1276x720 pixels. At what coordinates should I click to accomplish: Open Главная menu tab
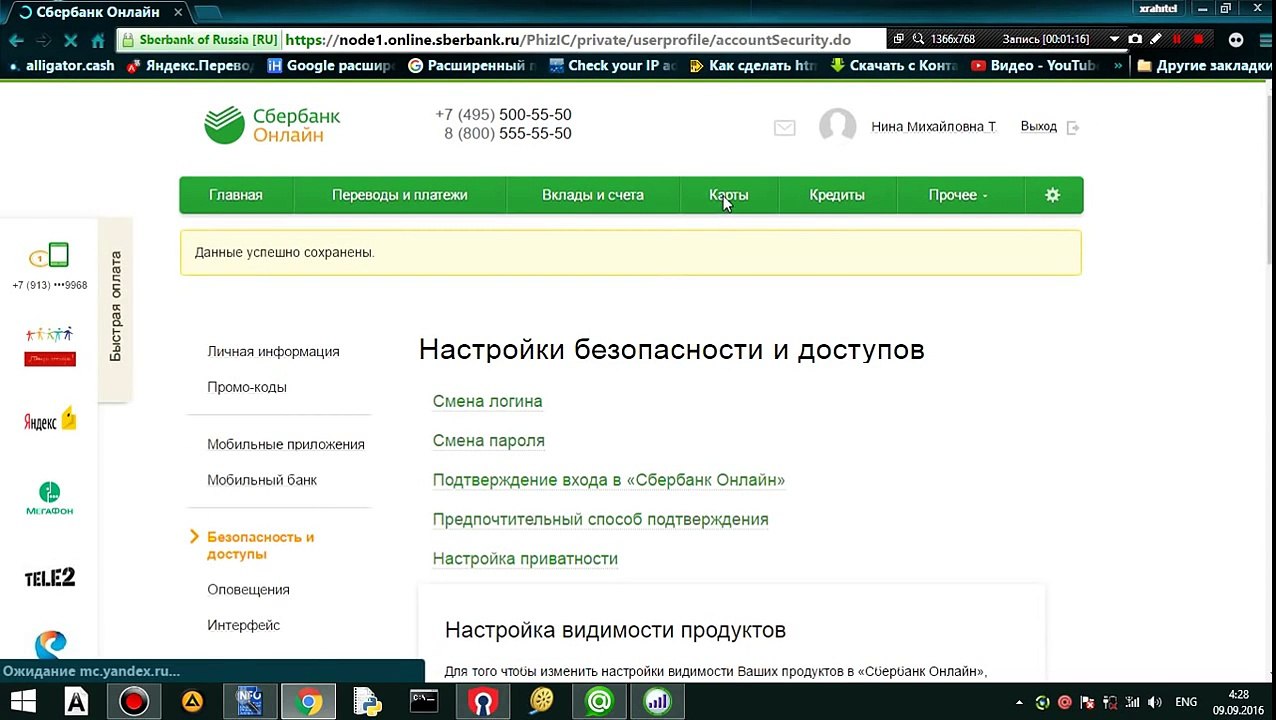pyautogui.click(x=236, y=195)
